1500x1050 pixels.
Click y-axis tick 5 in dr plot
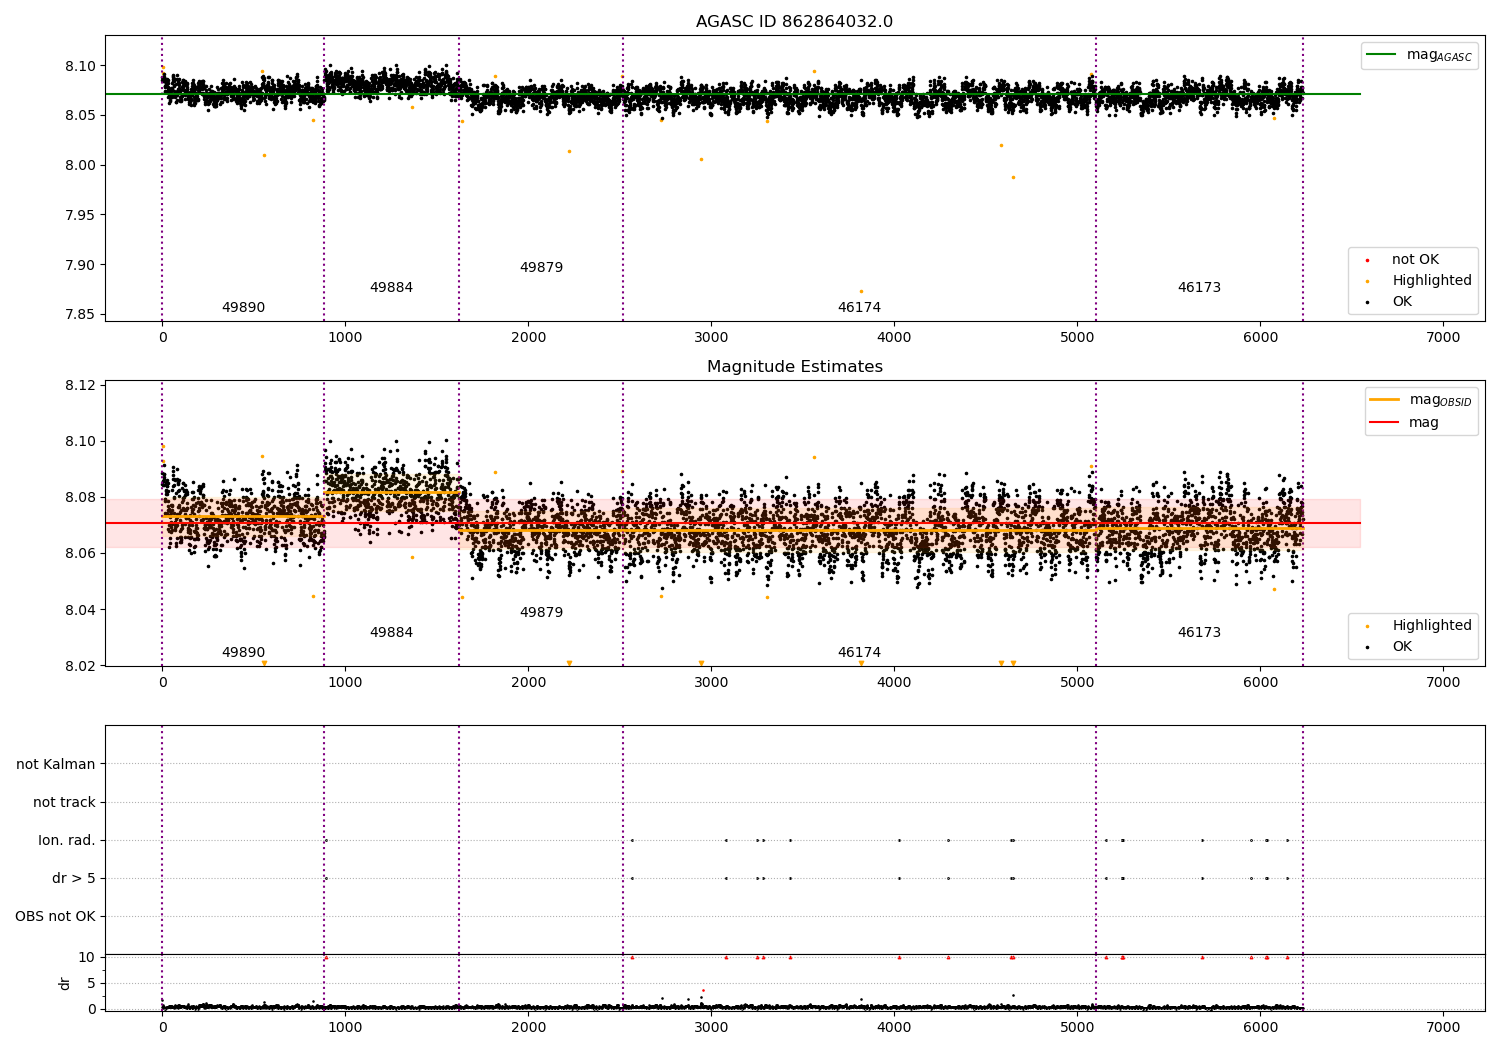pyautogui.click(x=91, y=984)
